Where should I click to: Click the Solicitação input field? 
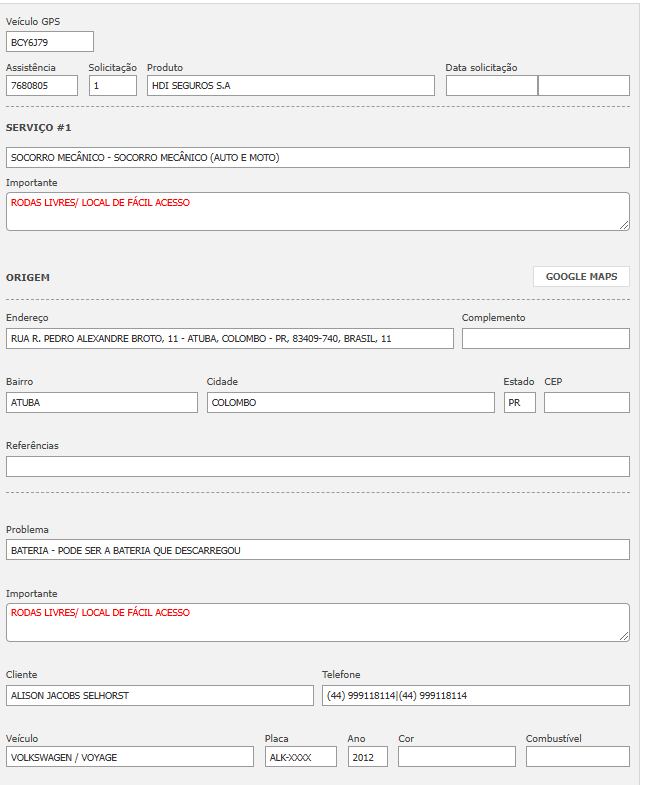(x=112, y=86)
